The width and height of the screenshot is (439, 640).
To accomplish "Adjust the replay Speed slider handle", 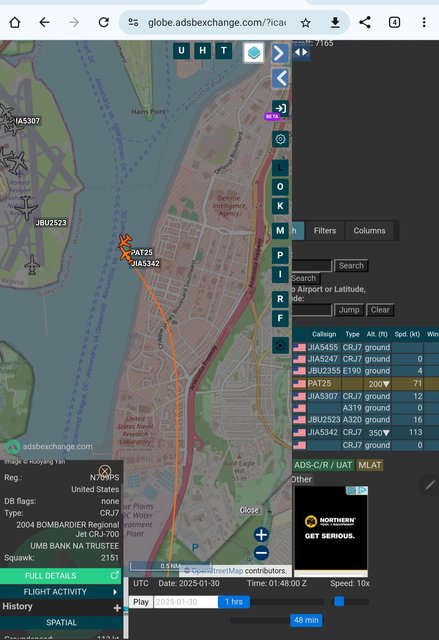I will (x=339, y=601).
